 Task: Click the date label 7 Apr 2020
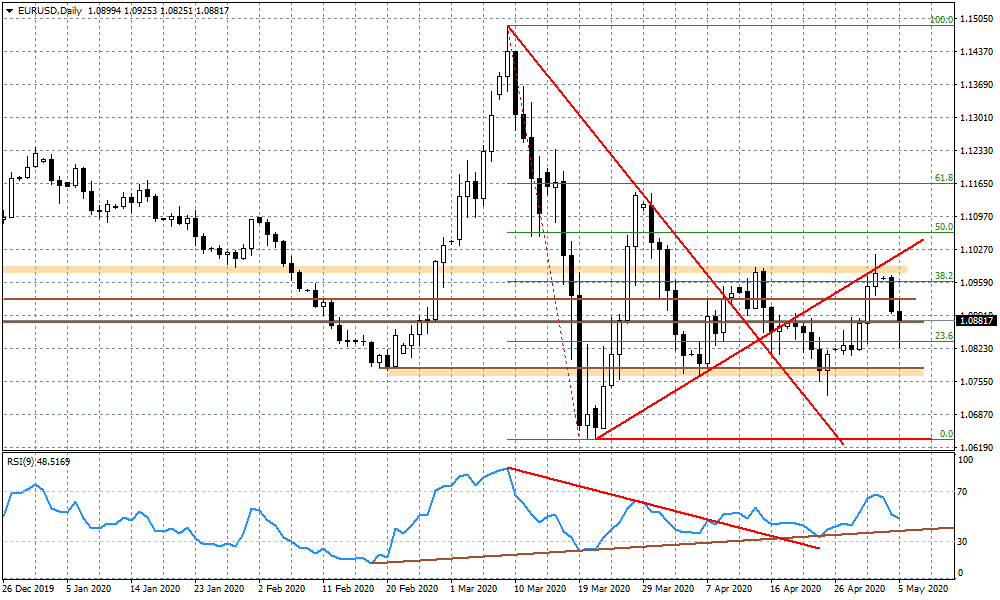pyautogui.click(x=729, y=589)
